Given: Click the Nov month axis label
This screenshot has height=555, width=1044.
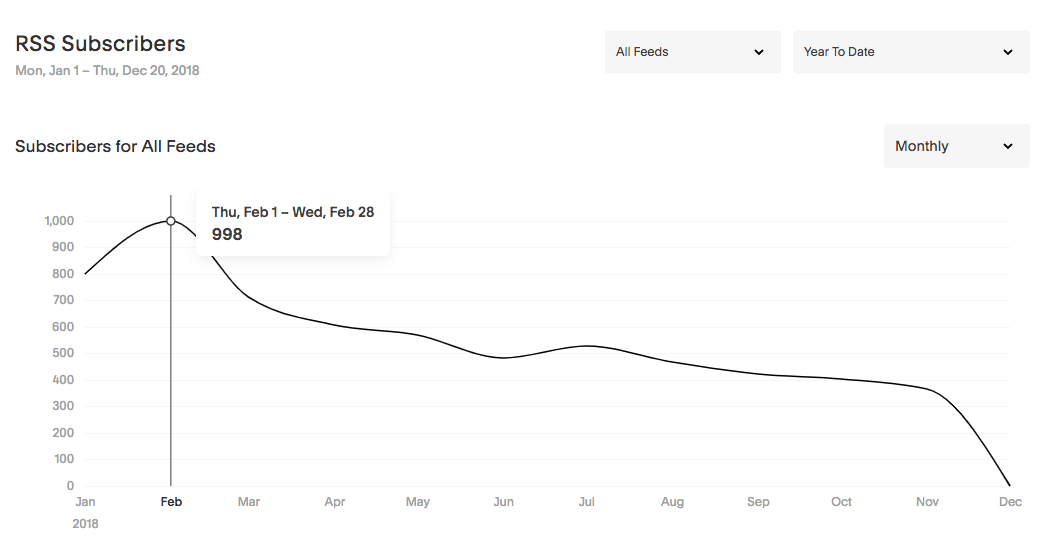Looking at the screenshot, I should [x=927, y=502].
